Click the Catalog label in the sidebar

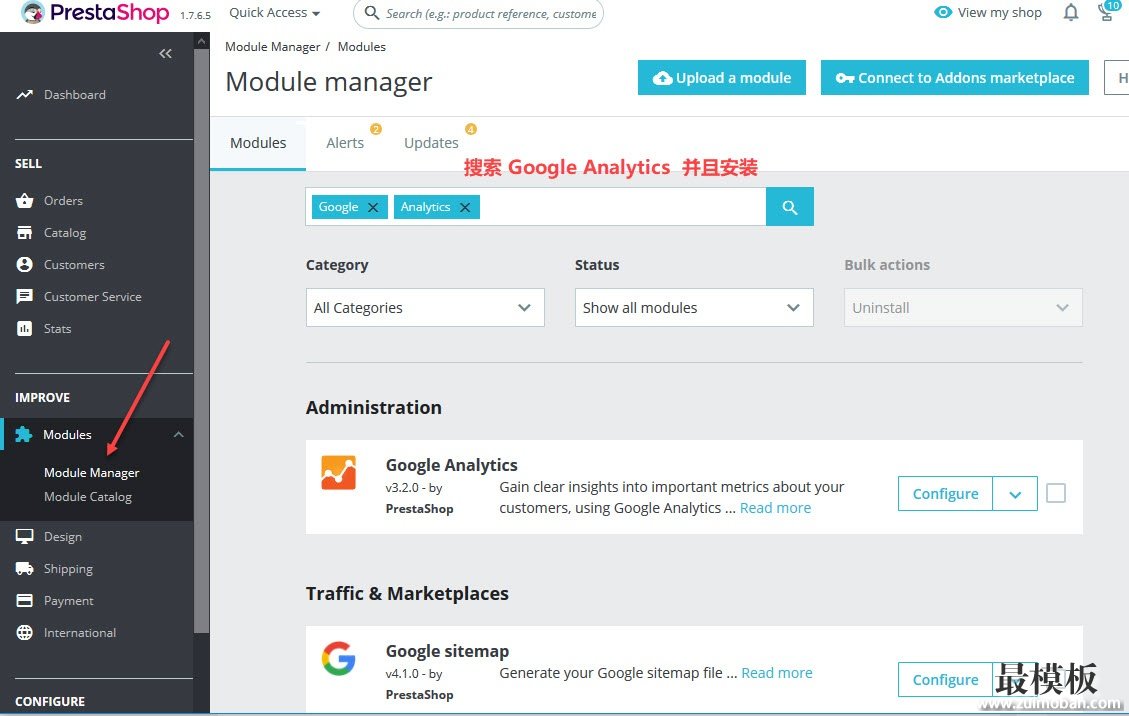point(65,233)
